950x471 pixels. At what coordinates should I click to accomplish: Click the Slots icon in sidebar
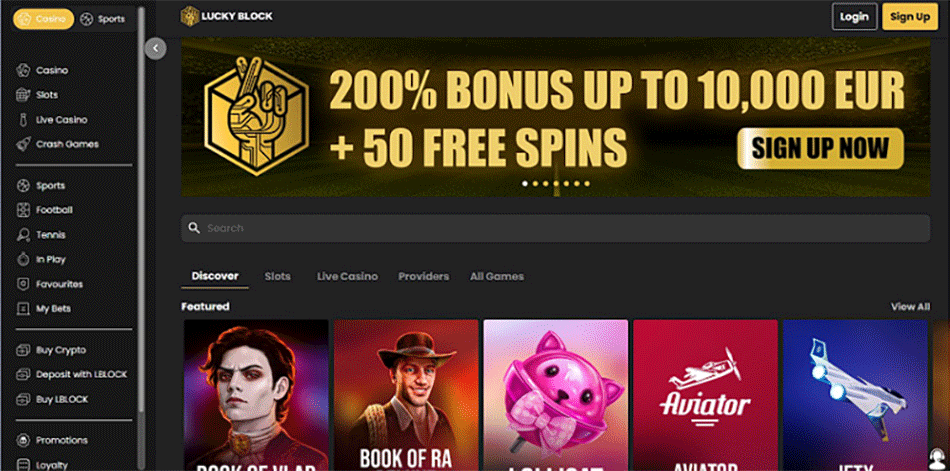tap(23, 95)
